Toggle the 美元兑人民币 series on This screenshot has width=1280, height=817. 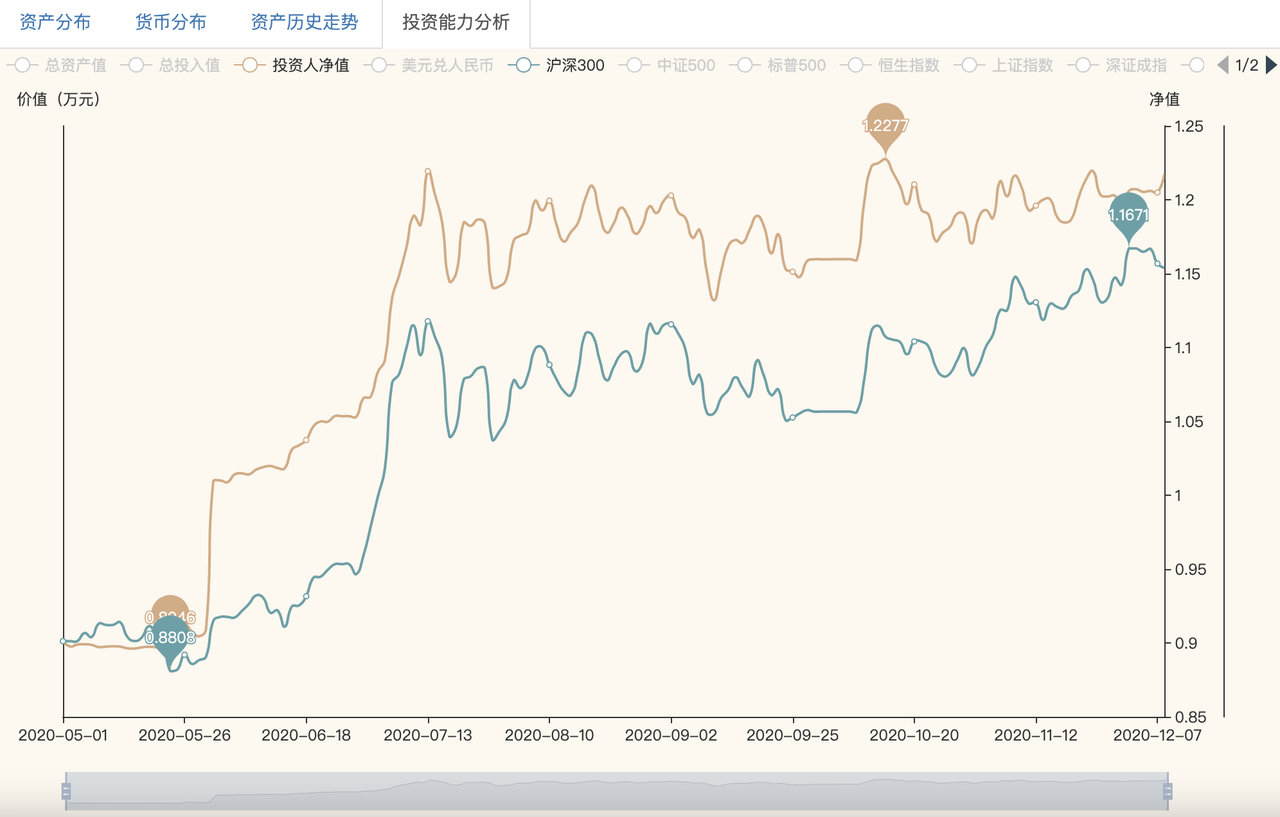coord(447,66)
